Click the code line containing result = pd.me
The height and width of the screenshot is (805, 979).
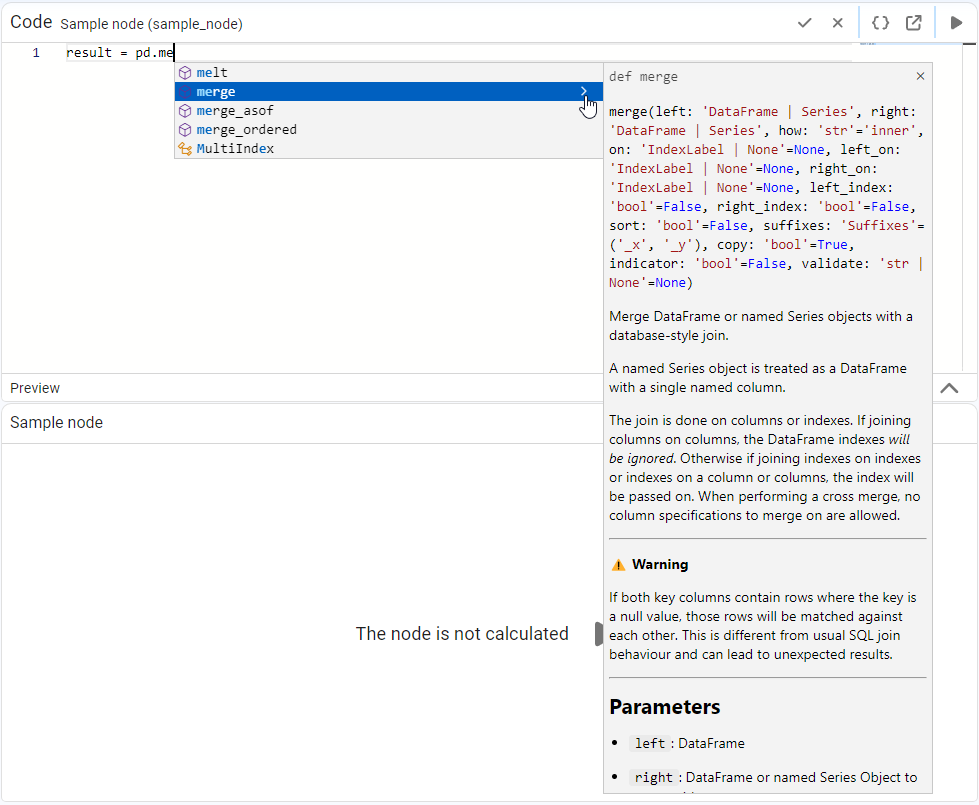coord(120,53)
